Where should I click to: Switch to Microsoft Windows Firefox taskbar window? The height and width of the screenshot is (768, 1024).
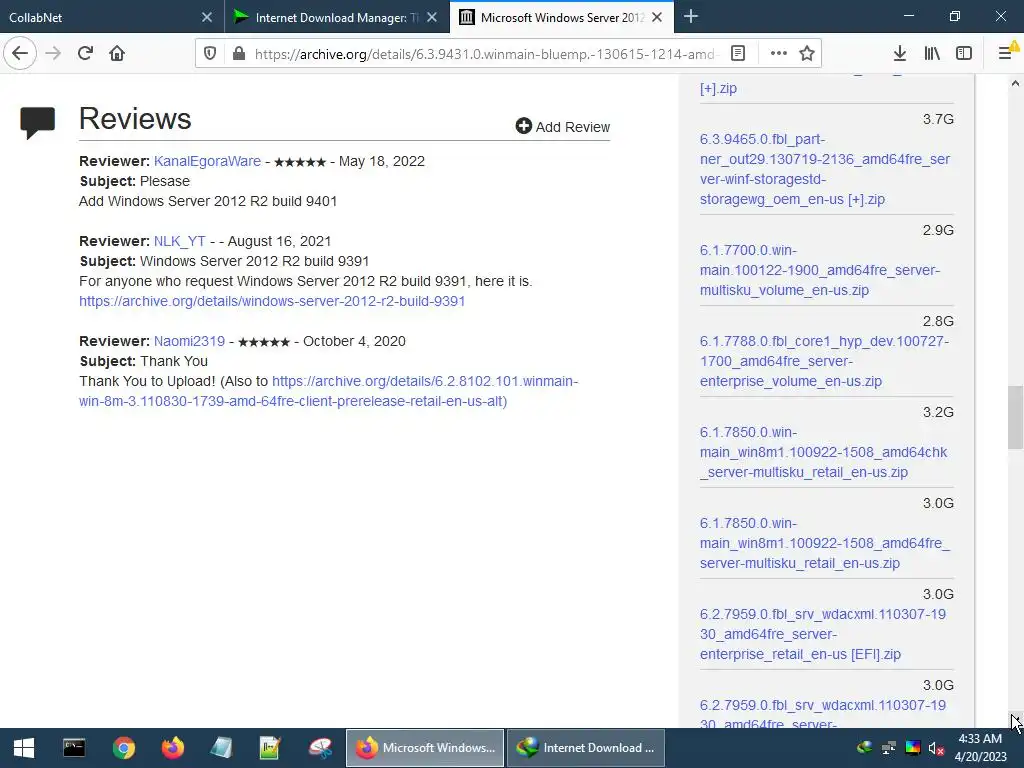[424, 748]
